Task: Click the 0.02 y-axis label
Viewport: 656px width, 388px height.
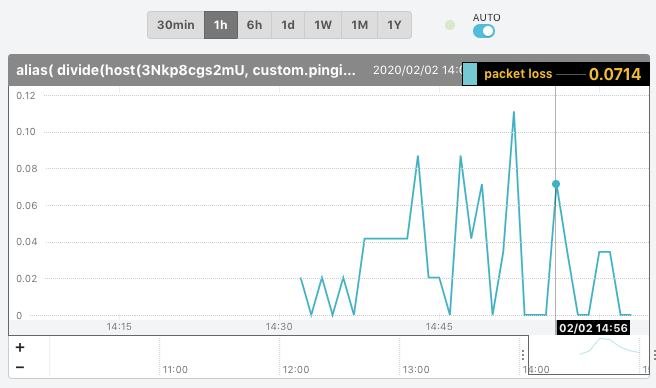Action: point(26,279)
